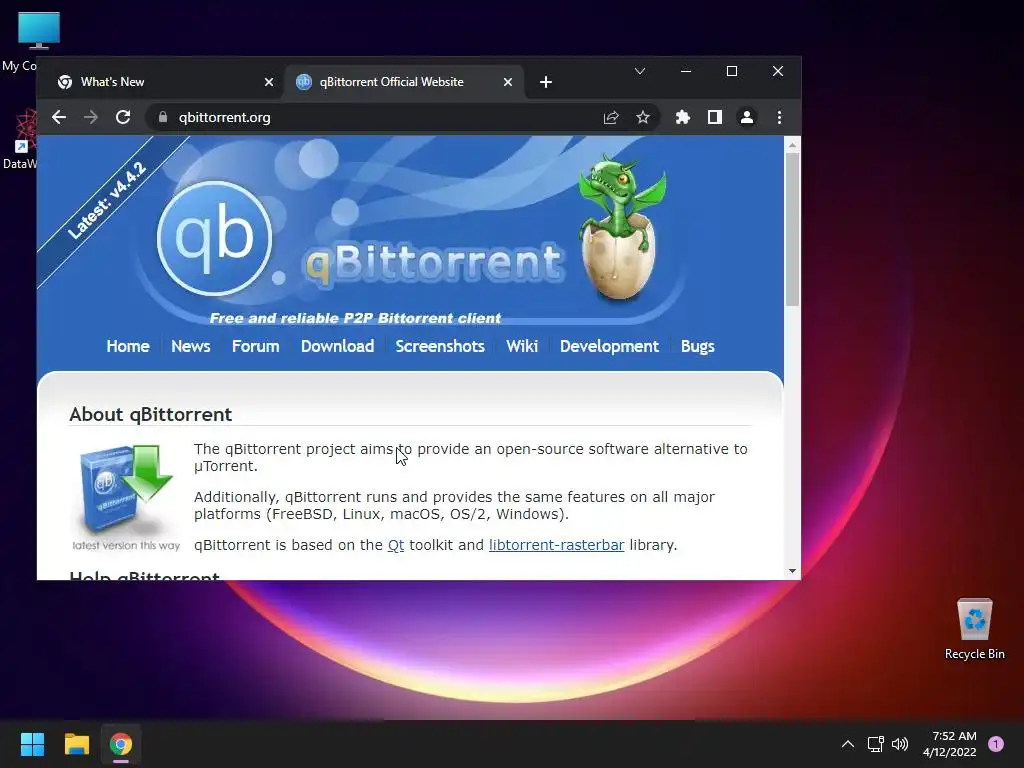The height and width of the screenshot is (768, 1024).
Task: Maximize the Chrome window
Action: click(x=732, y=71)
